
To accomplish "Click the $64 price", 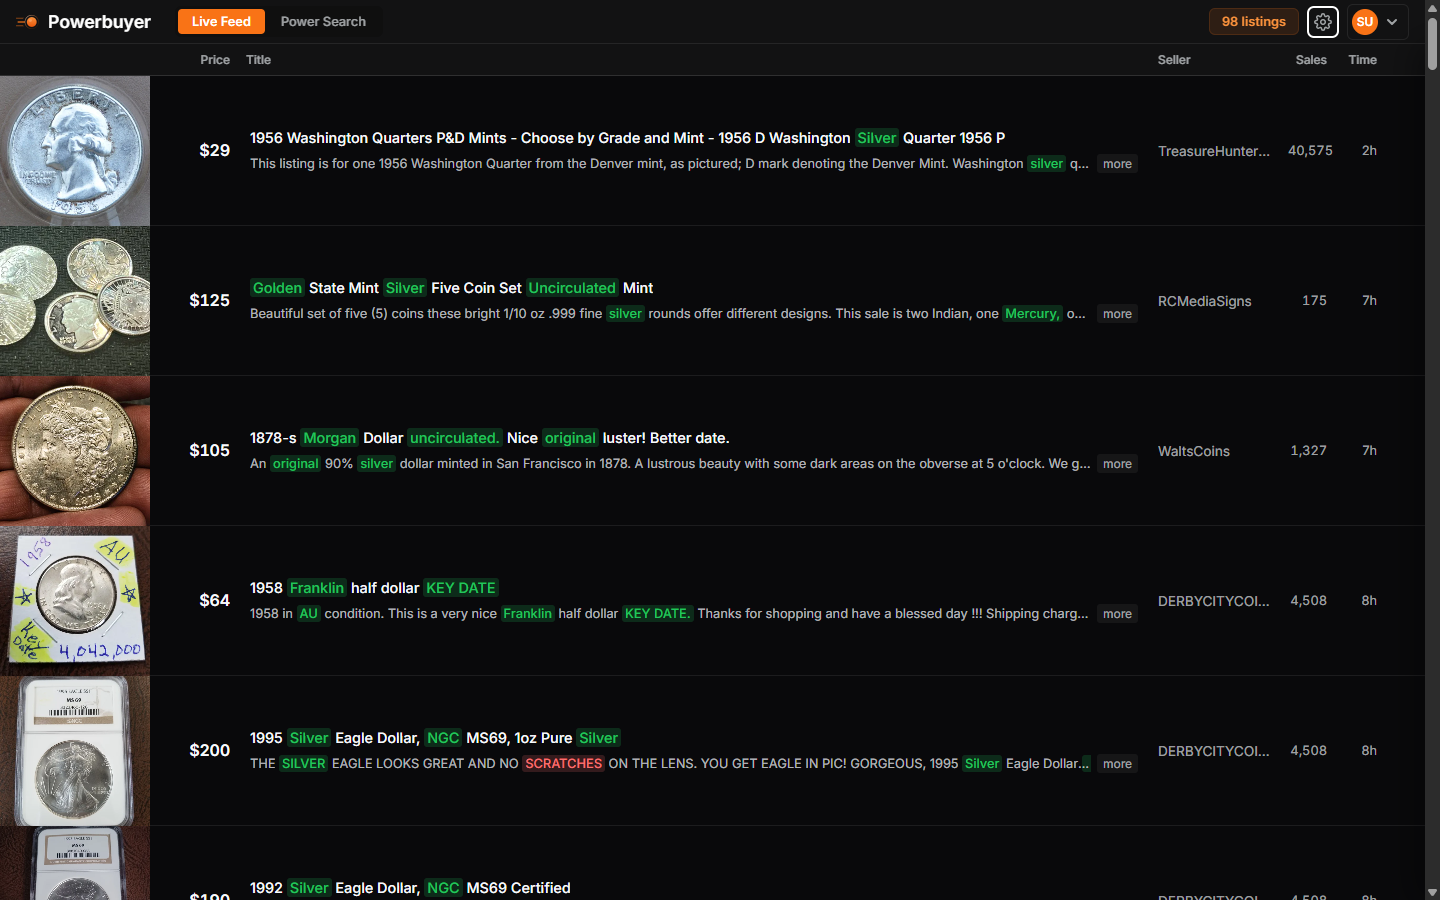I will (215, 600).
